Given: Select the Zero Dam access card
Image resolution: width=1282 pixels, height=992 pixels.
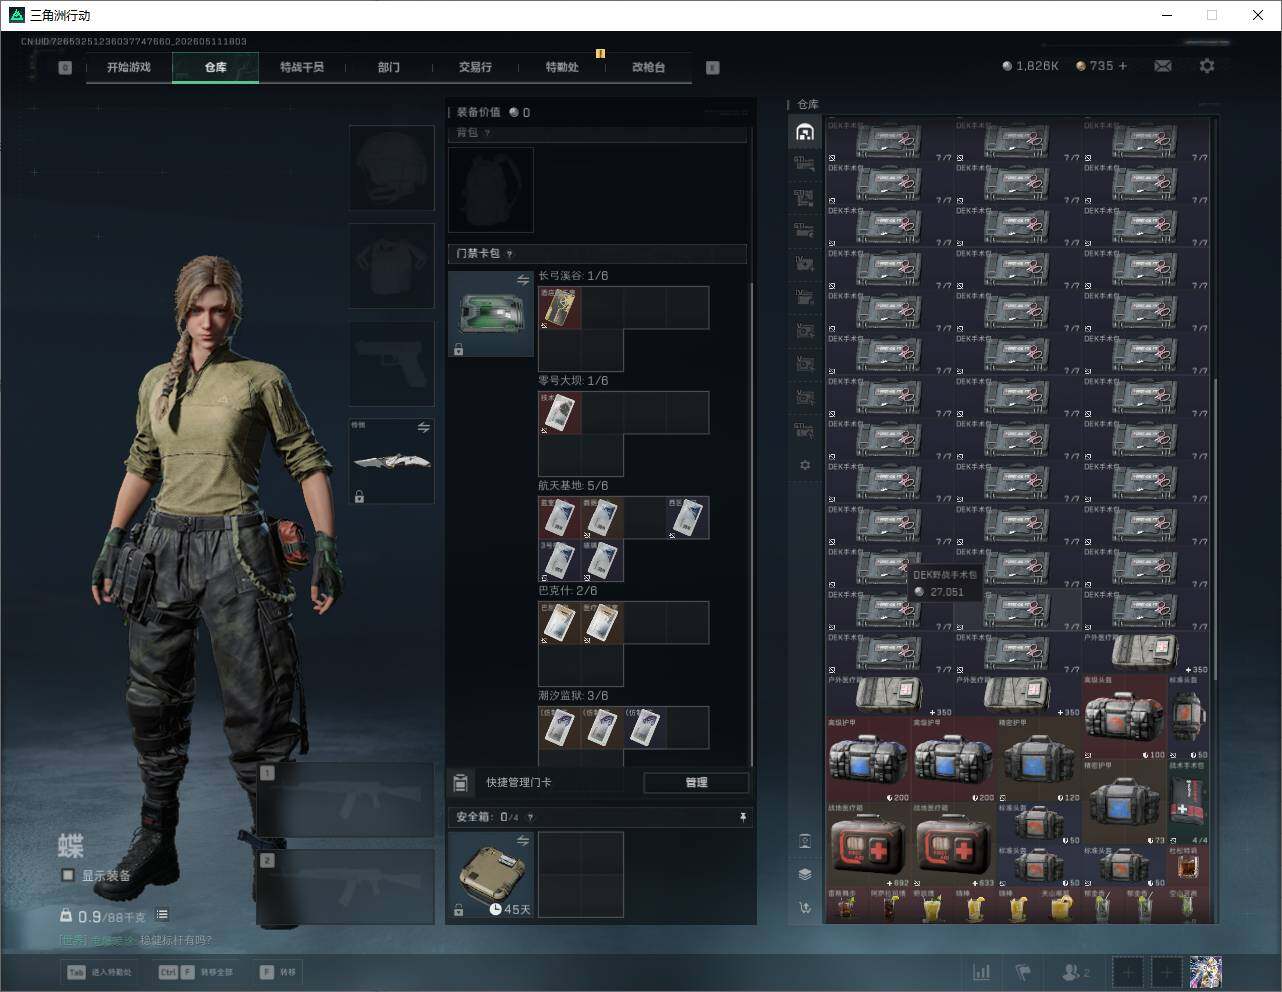Looking at the screenshot, I should coord(560,413).
